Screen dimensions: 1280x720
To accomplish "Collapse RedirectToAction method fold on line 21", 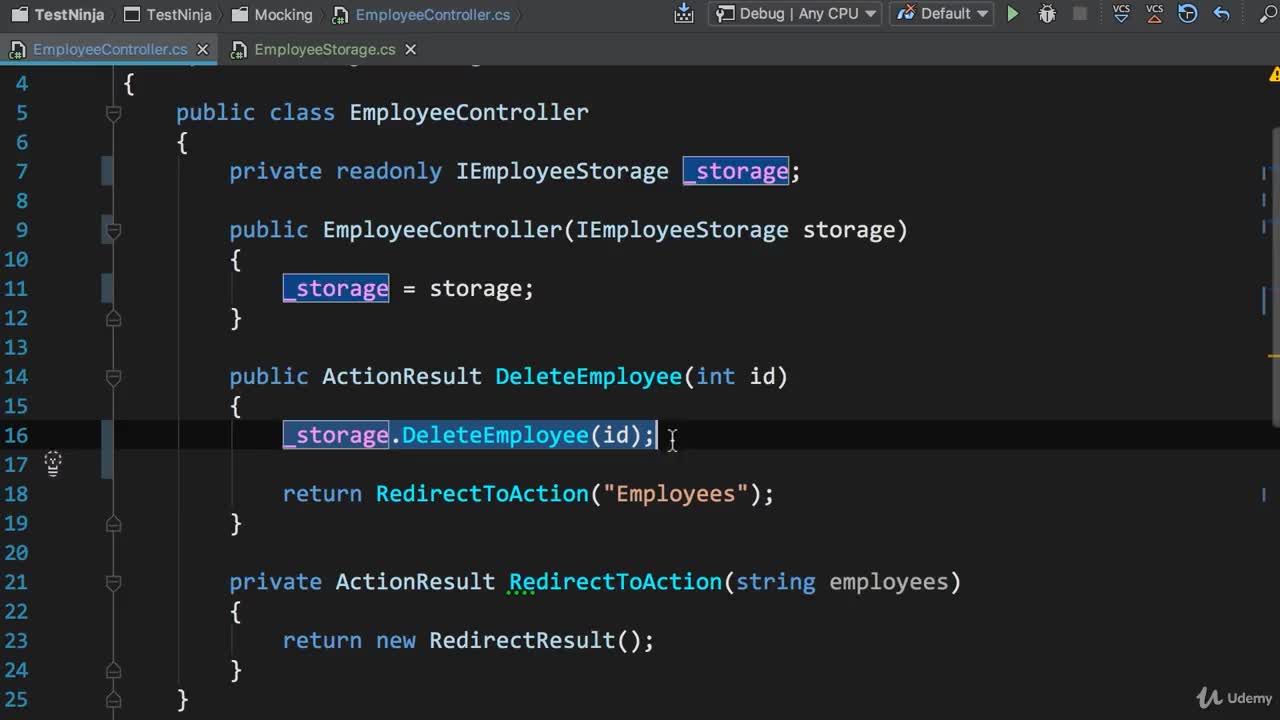I will tap(114, 582).
